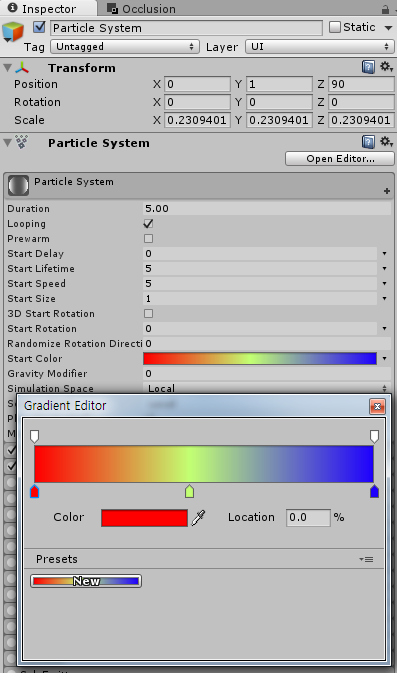This screenshot has height=673, width=397.
Task: Click the Open Editor button
Action: pyautogui.click(x=340, y=158)
